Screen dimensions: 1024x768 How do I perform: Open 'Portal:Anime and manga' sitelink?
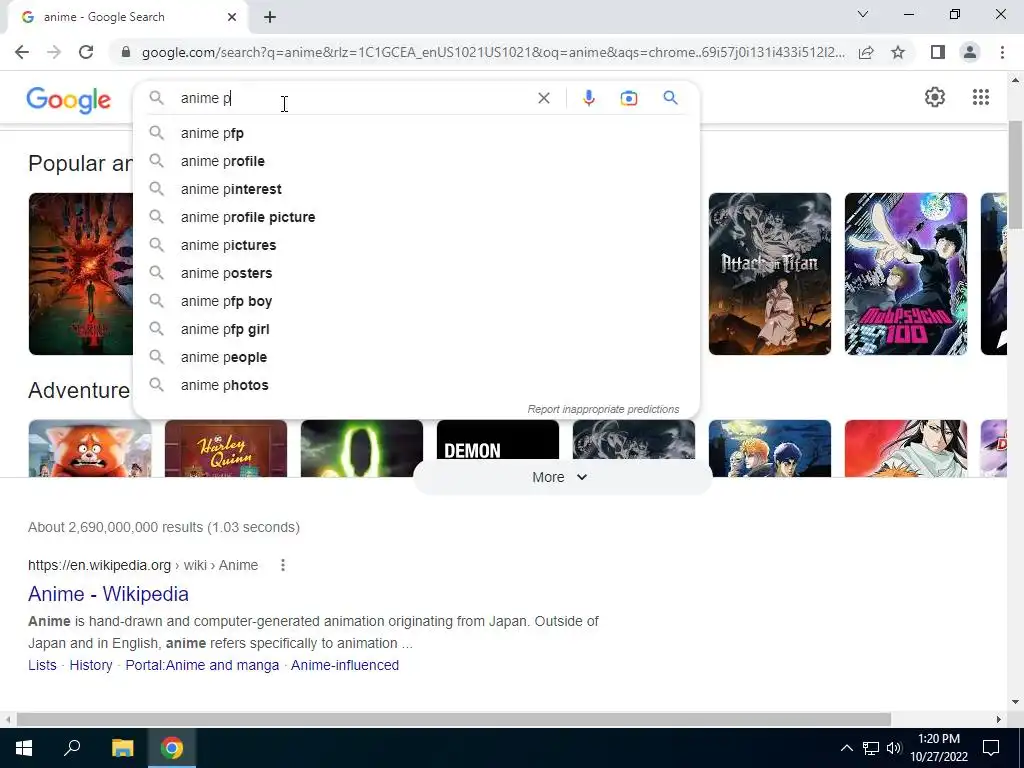coord(202,665)
